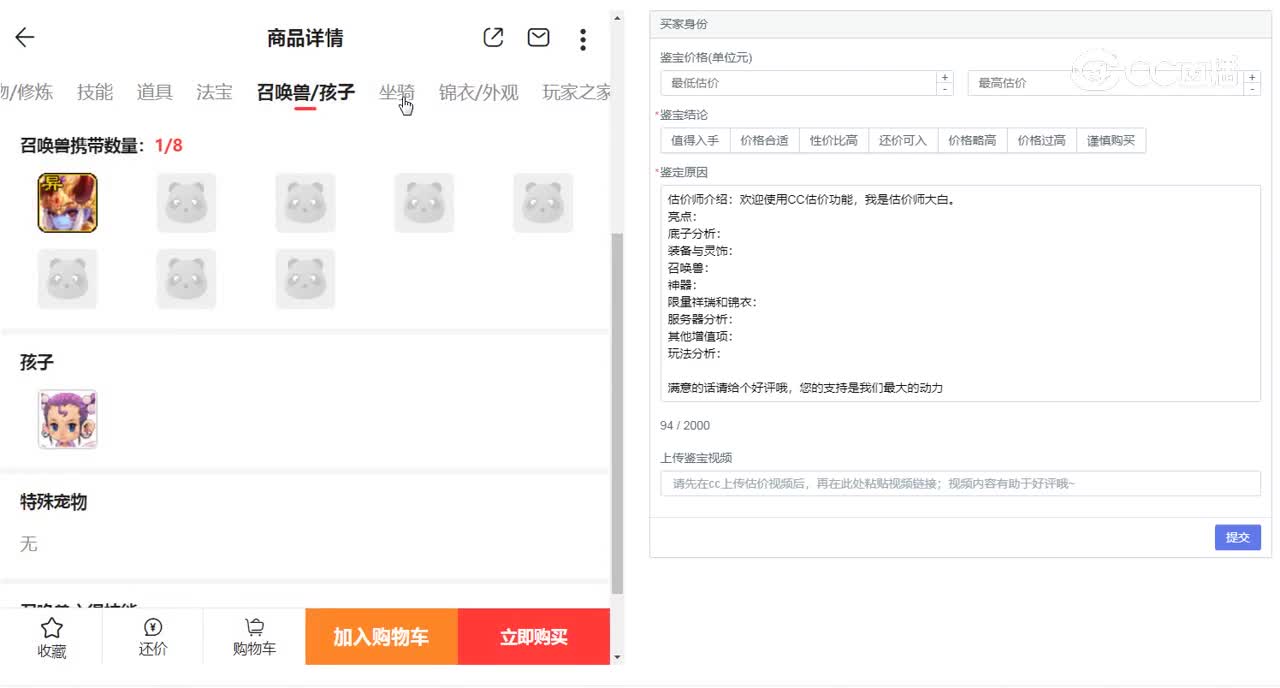Select the child character avatar
Screen dimensions: 1280x688
(68, 419)
